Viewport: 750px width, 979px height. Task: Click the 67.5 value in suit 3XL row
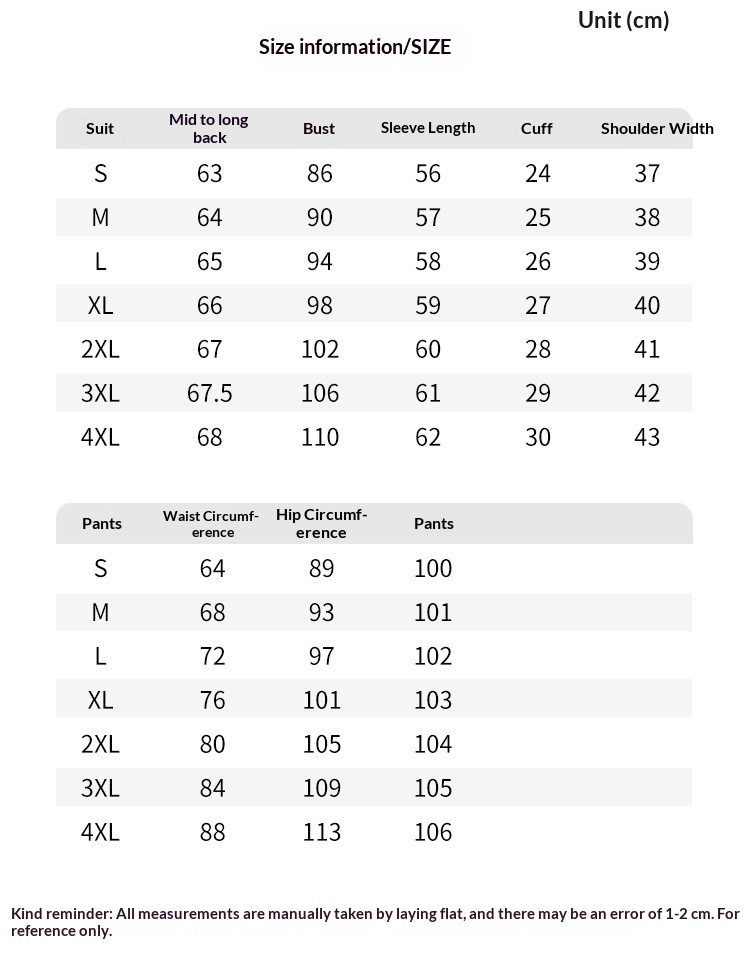pos(209,393)
